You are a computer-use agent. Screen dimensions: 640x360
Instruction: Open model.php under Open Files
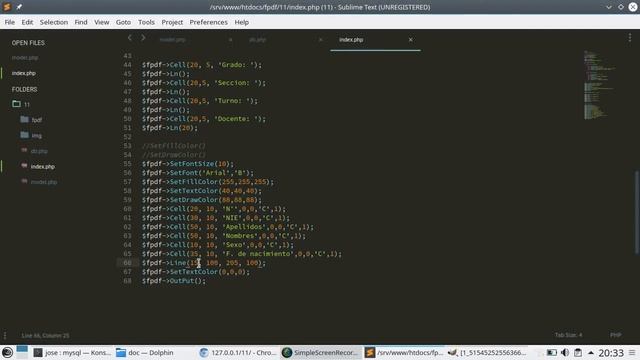click(25, 58)
